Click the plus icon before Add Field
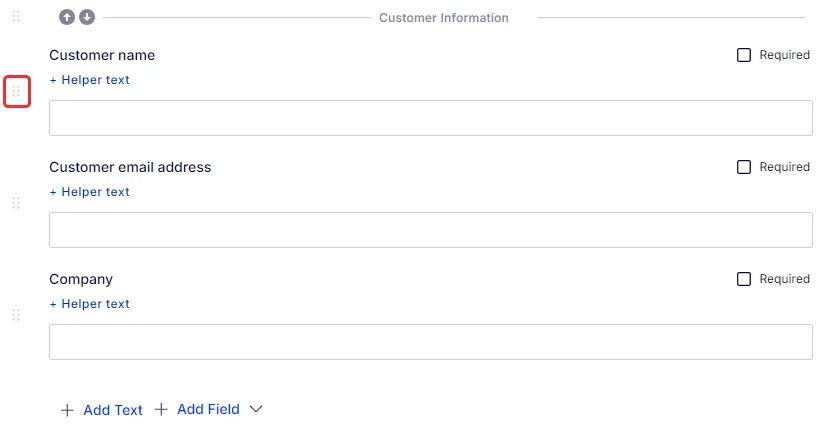Viewport: 826px width, 429px height. pyautogui.click(x=161, y=409)
